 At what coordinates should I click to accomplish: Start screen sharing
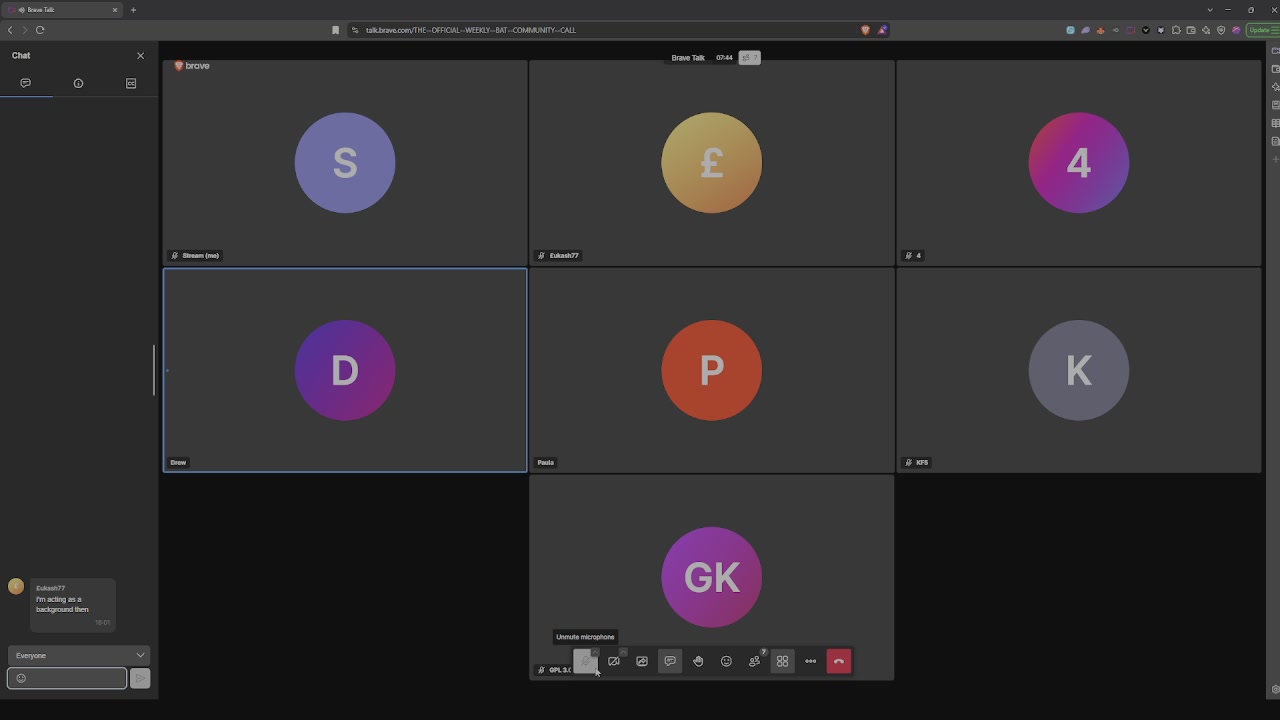pyautogui.click(x=642, y=661)
